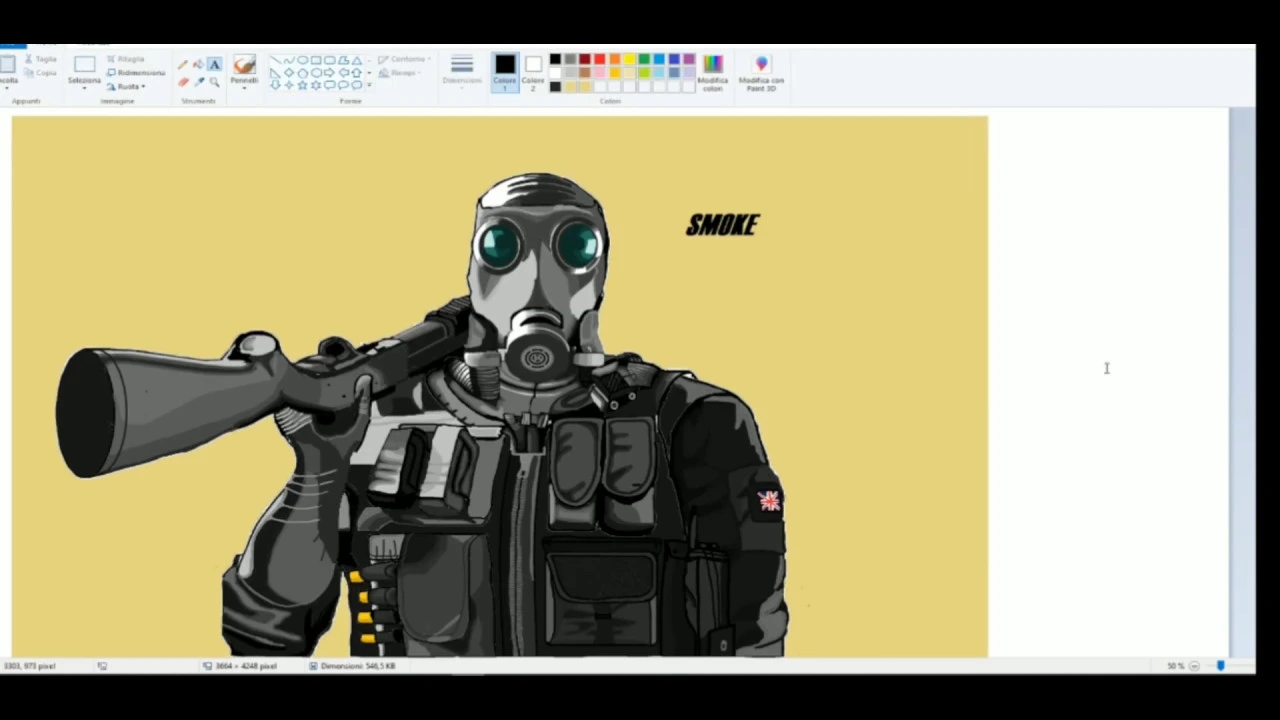1280x720 pixels.
Task: Activate Colore 1 foreground selector
Action: 505,73
